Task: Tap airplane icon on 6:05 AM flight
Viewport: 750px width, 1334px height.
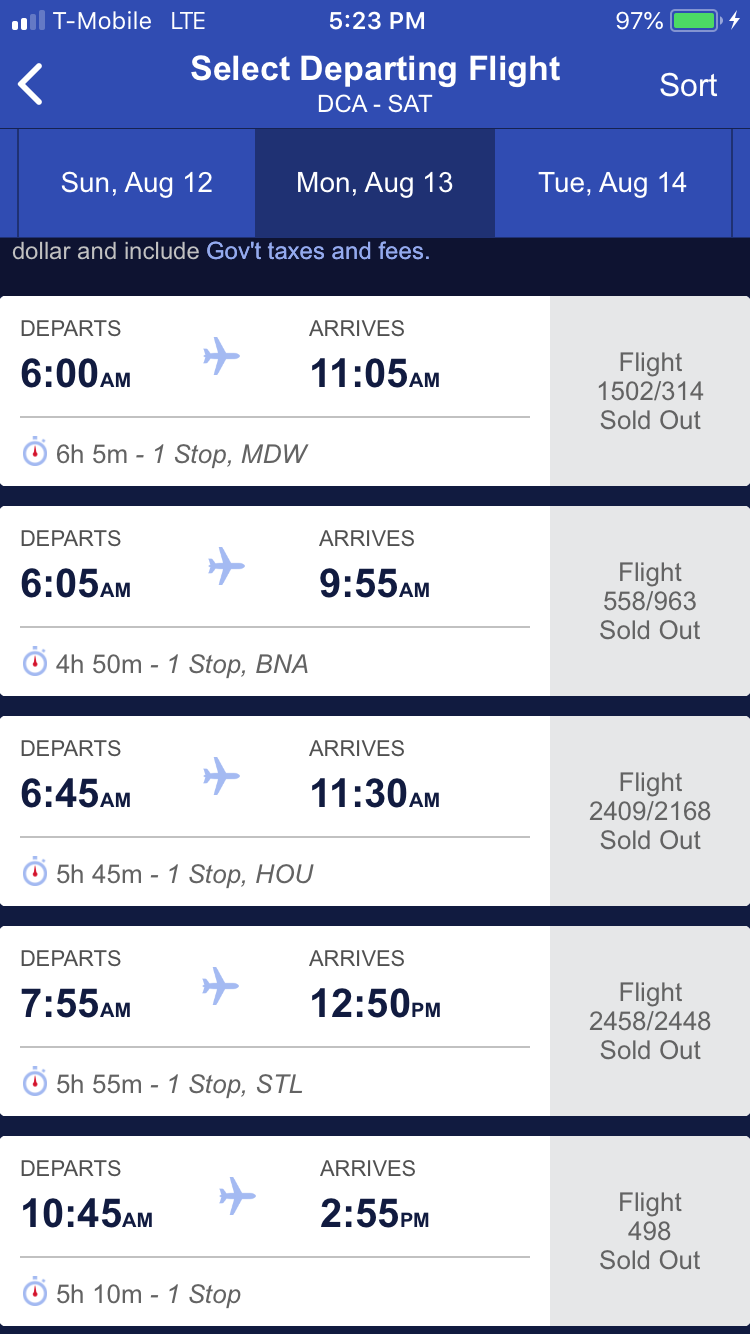Action: click(226, 566)
